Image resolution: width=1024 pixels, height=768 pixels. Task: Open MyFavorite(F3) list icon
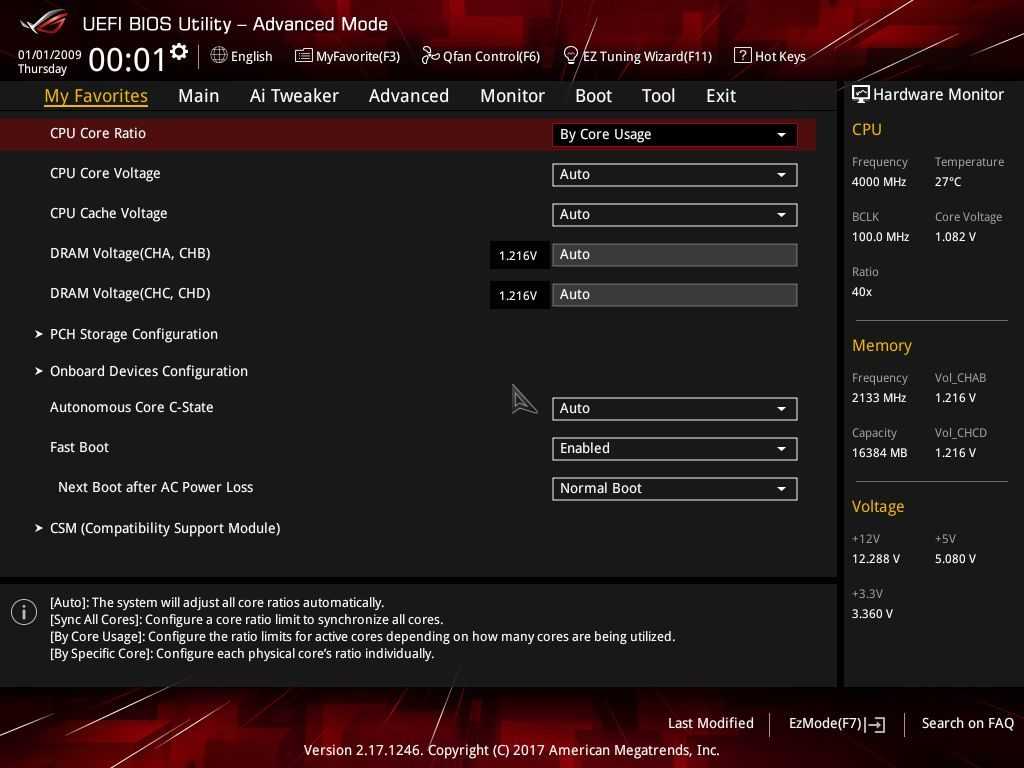(303, 56)
